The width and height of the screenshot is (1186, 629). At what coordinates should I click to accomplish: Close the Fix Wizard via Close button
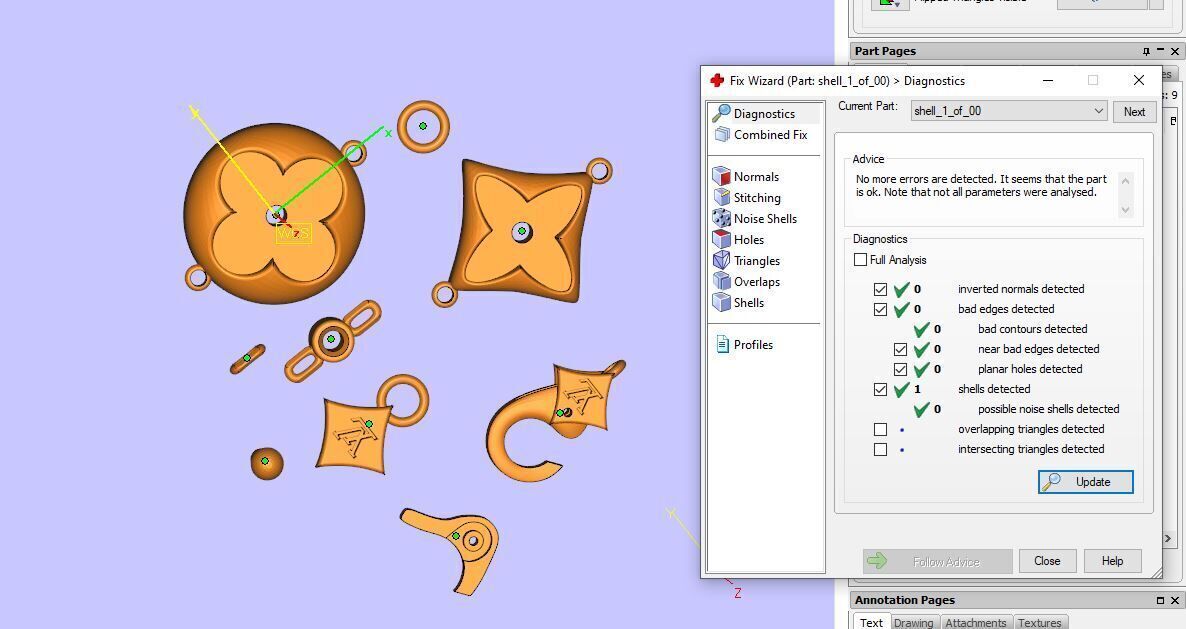(x=1047, y=561)
